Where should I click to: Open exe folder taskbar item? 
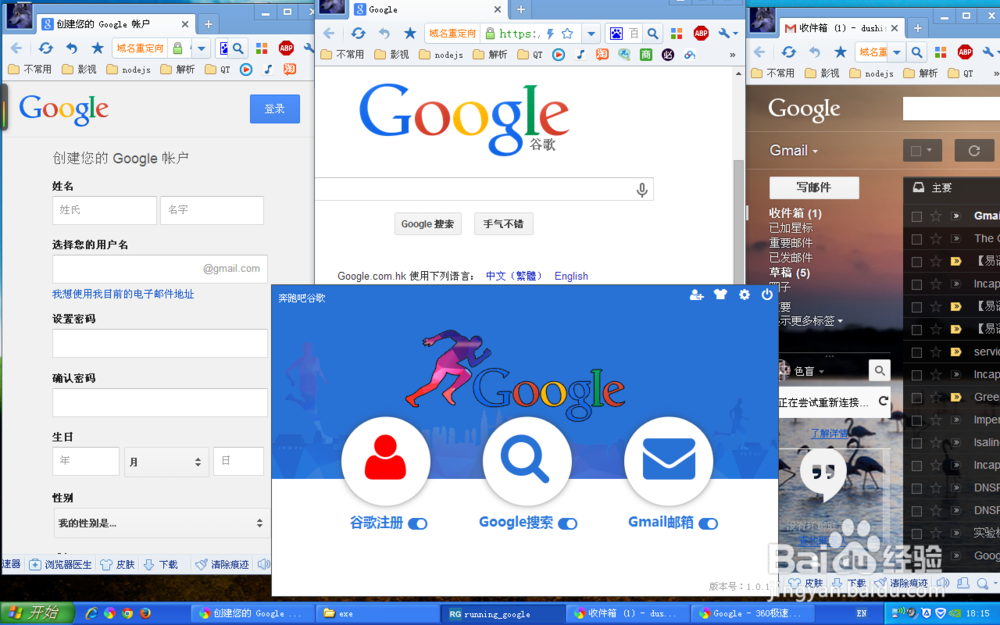pyautogui.click(x=378, y=614)
